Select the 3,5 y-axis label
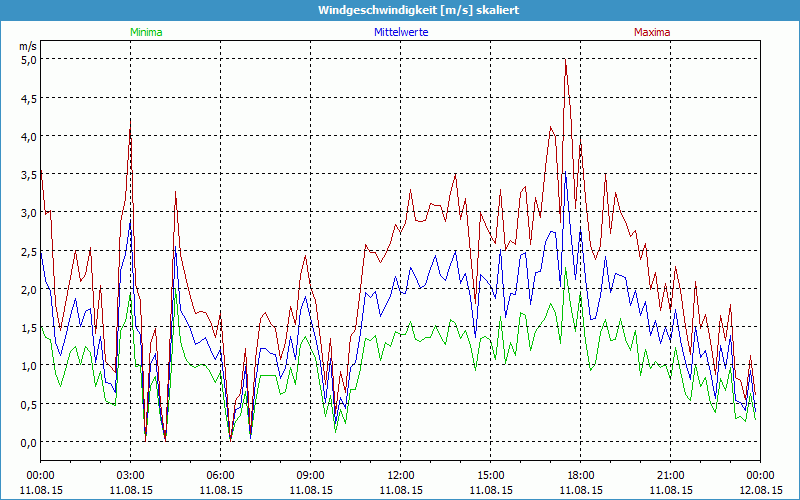This screenshot has height=500, width=800. tap(28, 174)
